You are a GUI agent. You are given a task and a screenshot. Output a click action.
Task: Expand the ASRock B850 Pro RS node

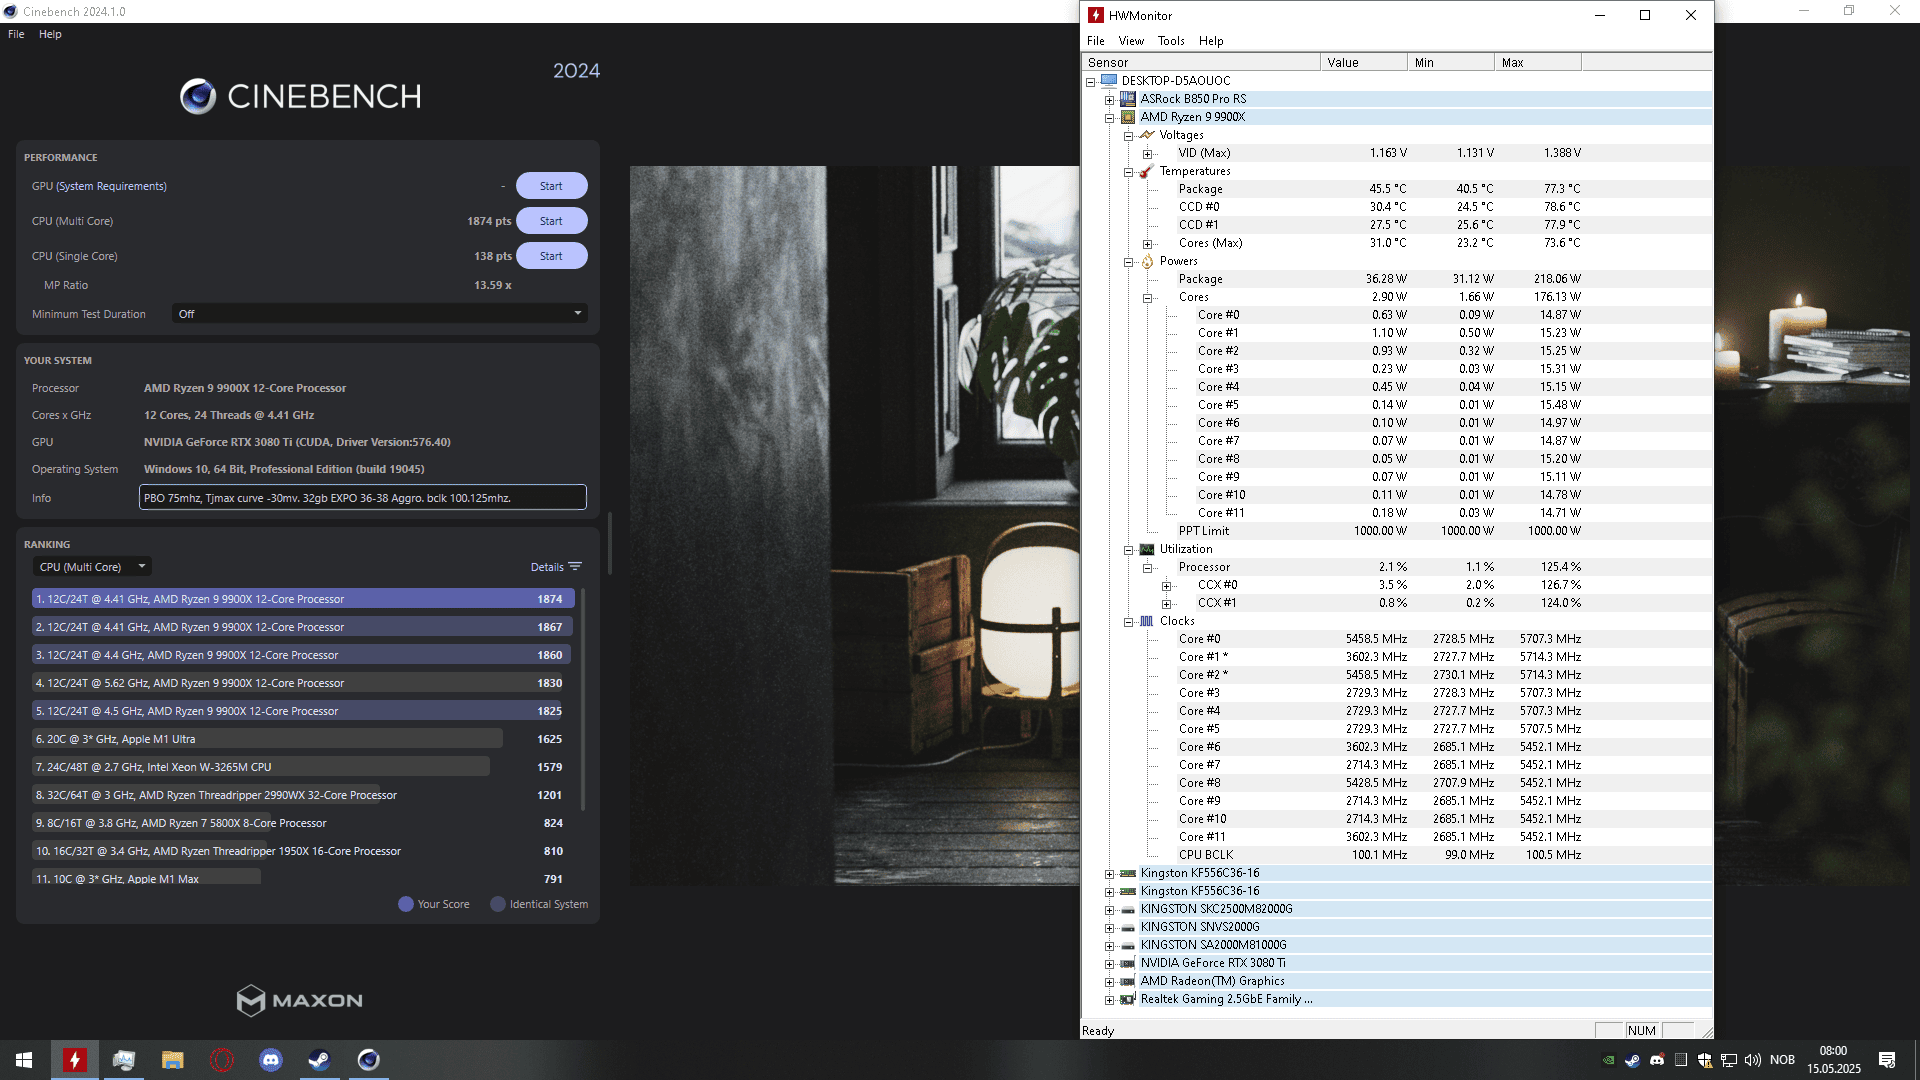click(x=1109, y=100)
